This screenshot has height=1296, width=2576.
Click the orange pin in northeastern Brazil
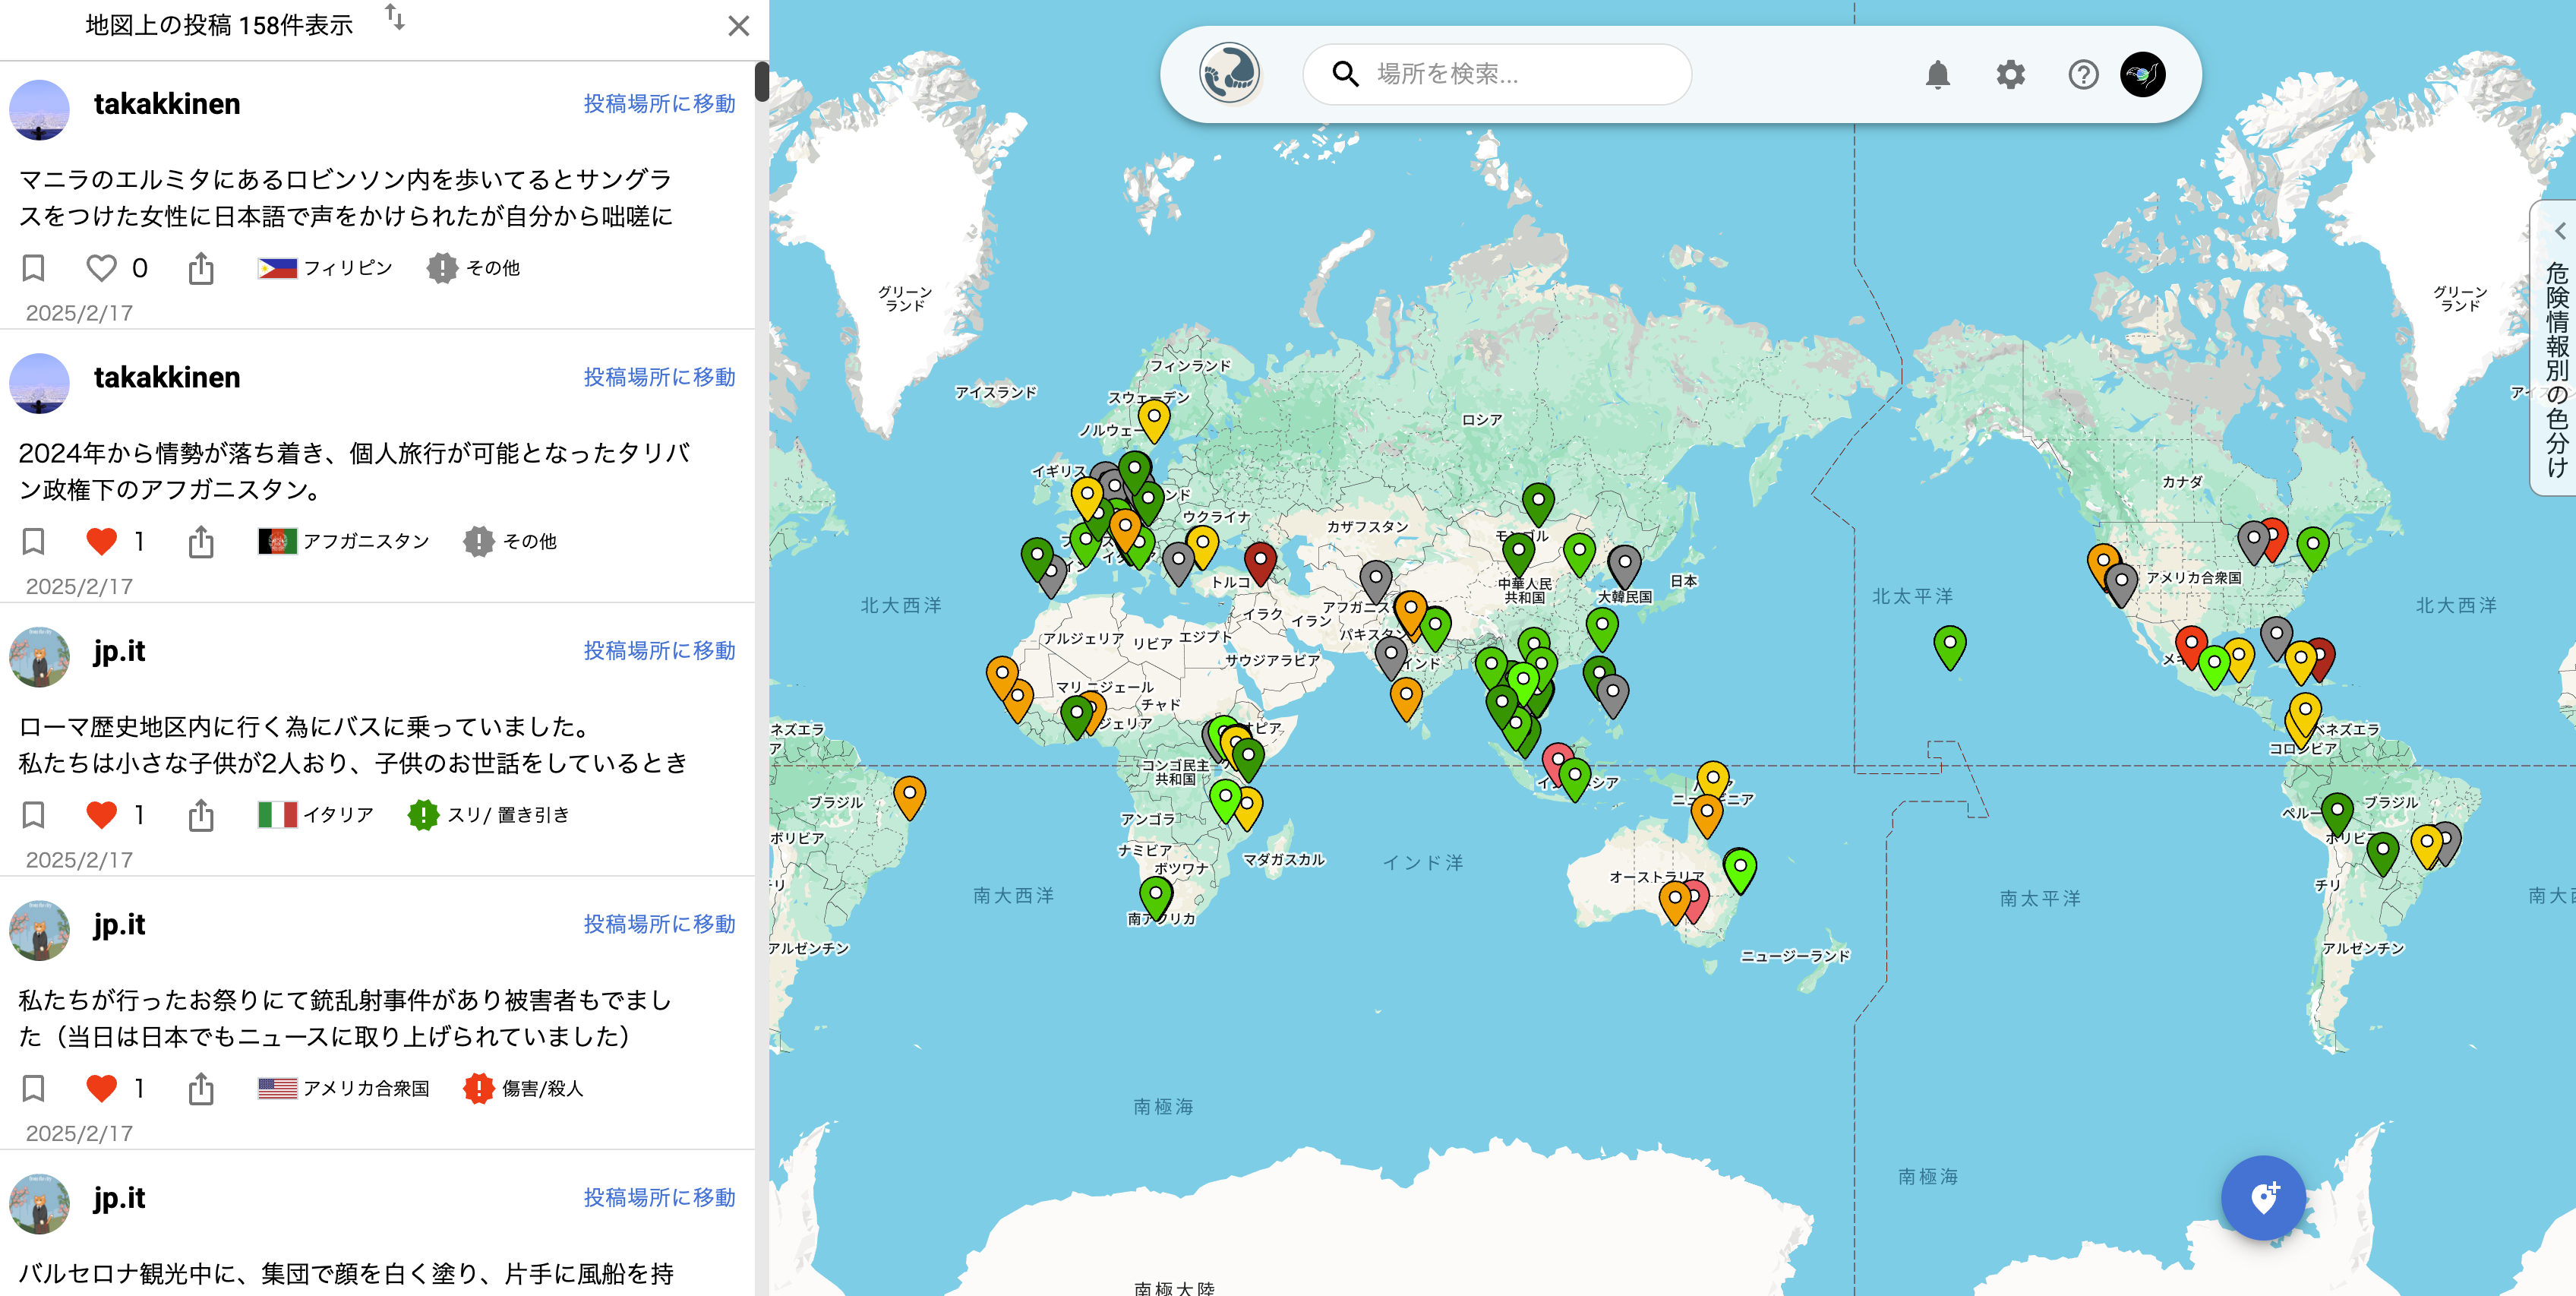click(x=909, y=799)
